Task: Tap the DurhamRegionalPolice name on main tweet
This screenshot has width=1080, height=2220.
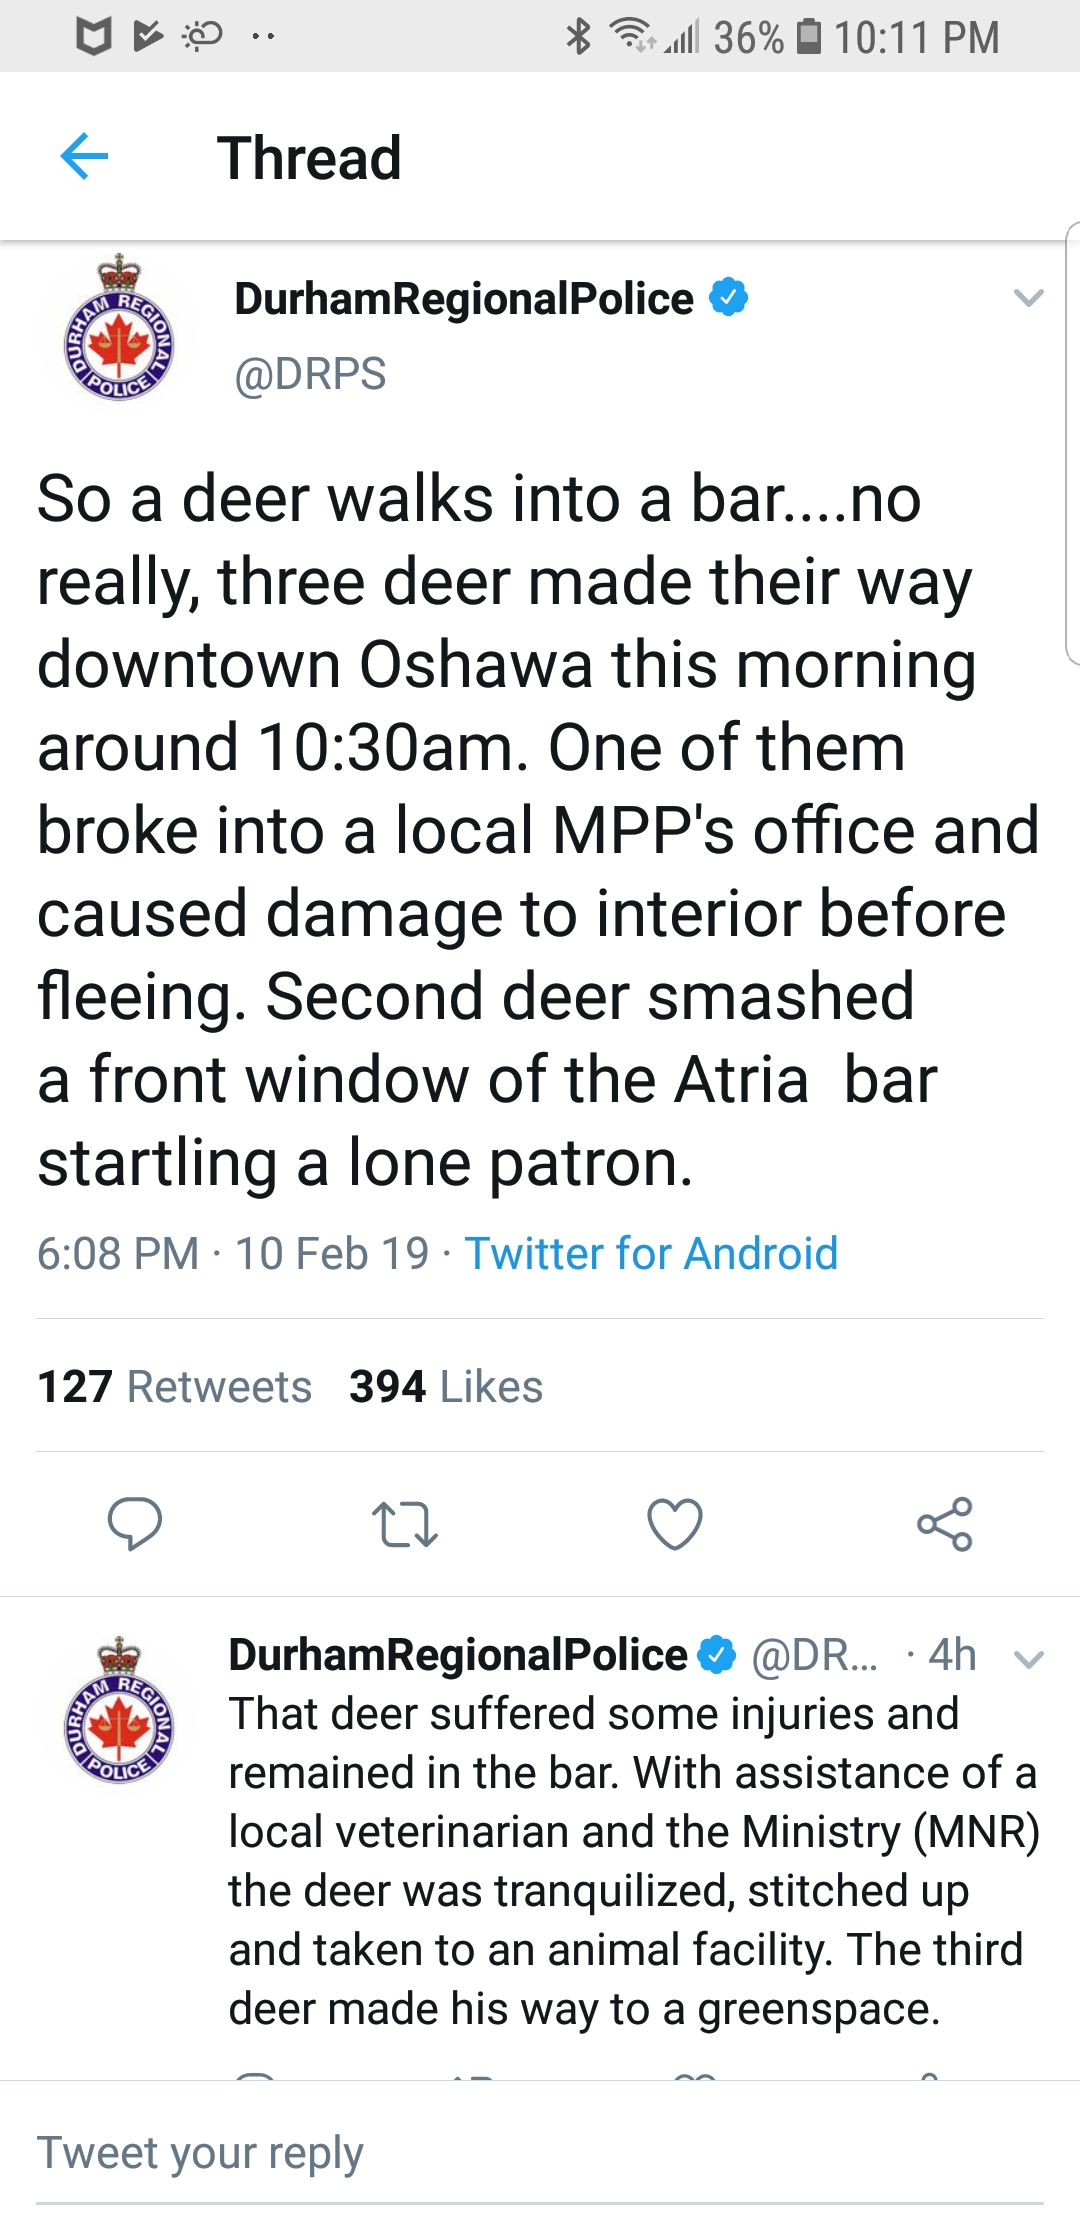Action: point(464,298)
